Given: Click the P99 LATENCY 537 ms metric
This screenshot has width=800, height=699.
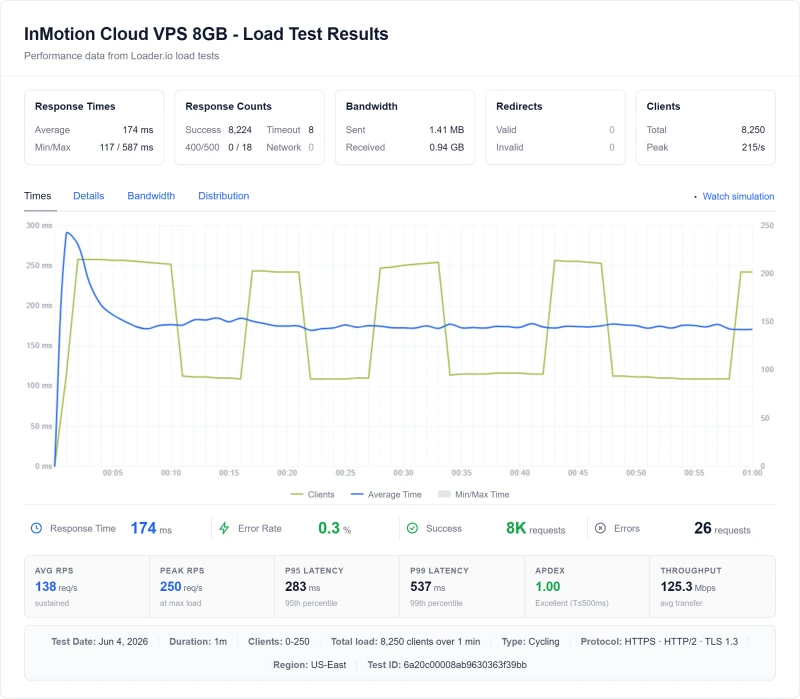Looking at the screenshot, I should [462, 586].
